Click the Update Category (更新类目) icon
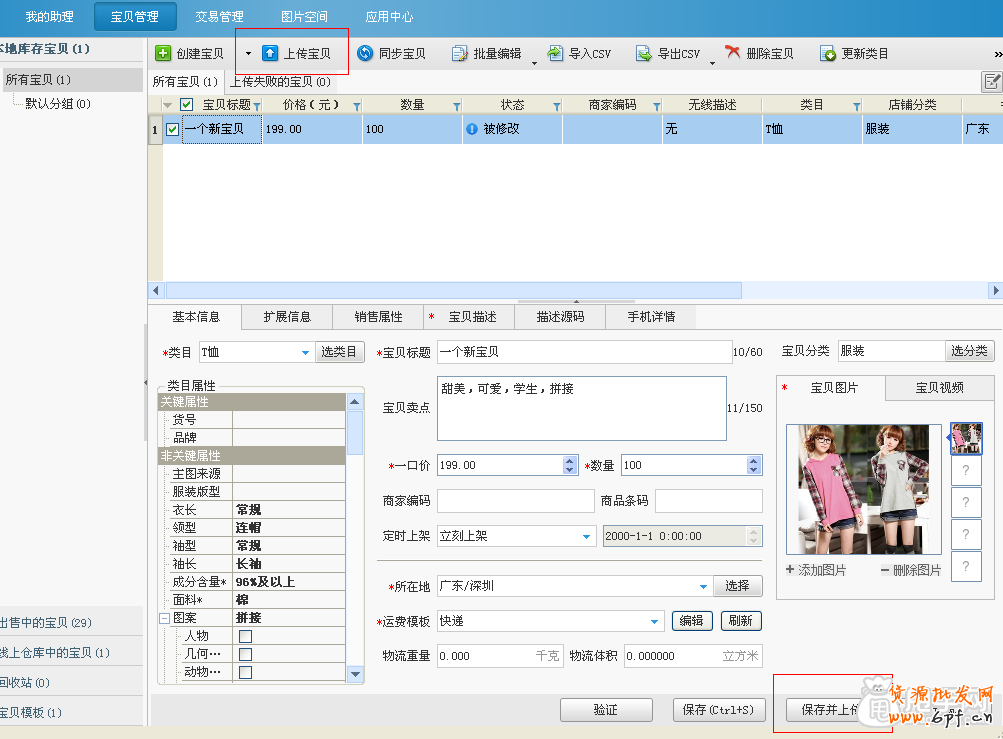 pos(828,53)
